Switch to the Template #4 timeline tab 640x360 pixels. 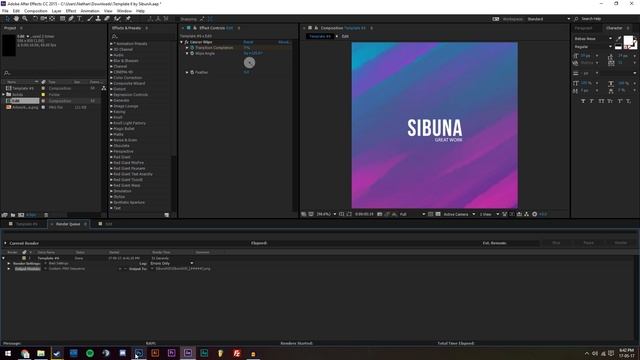click(27, 224)
